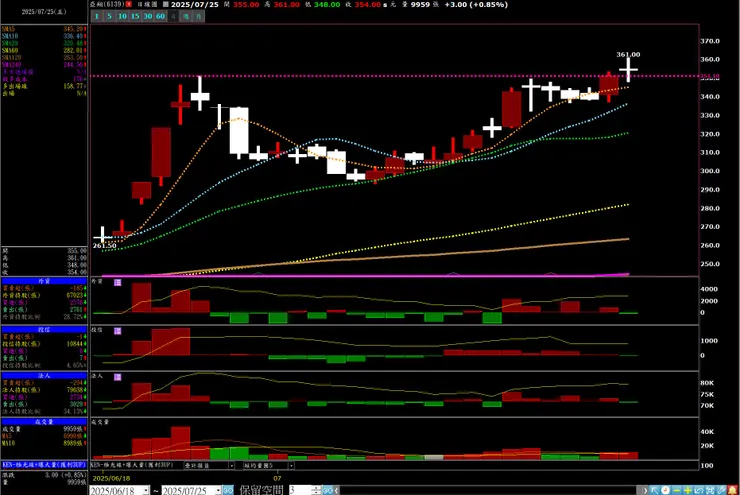This screenshot has width=740, height=495.
Task: Open the end date 2025/07/25 dropdown
Action: pyautogui.click(x=219, y=491)
